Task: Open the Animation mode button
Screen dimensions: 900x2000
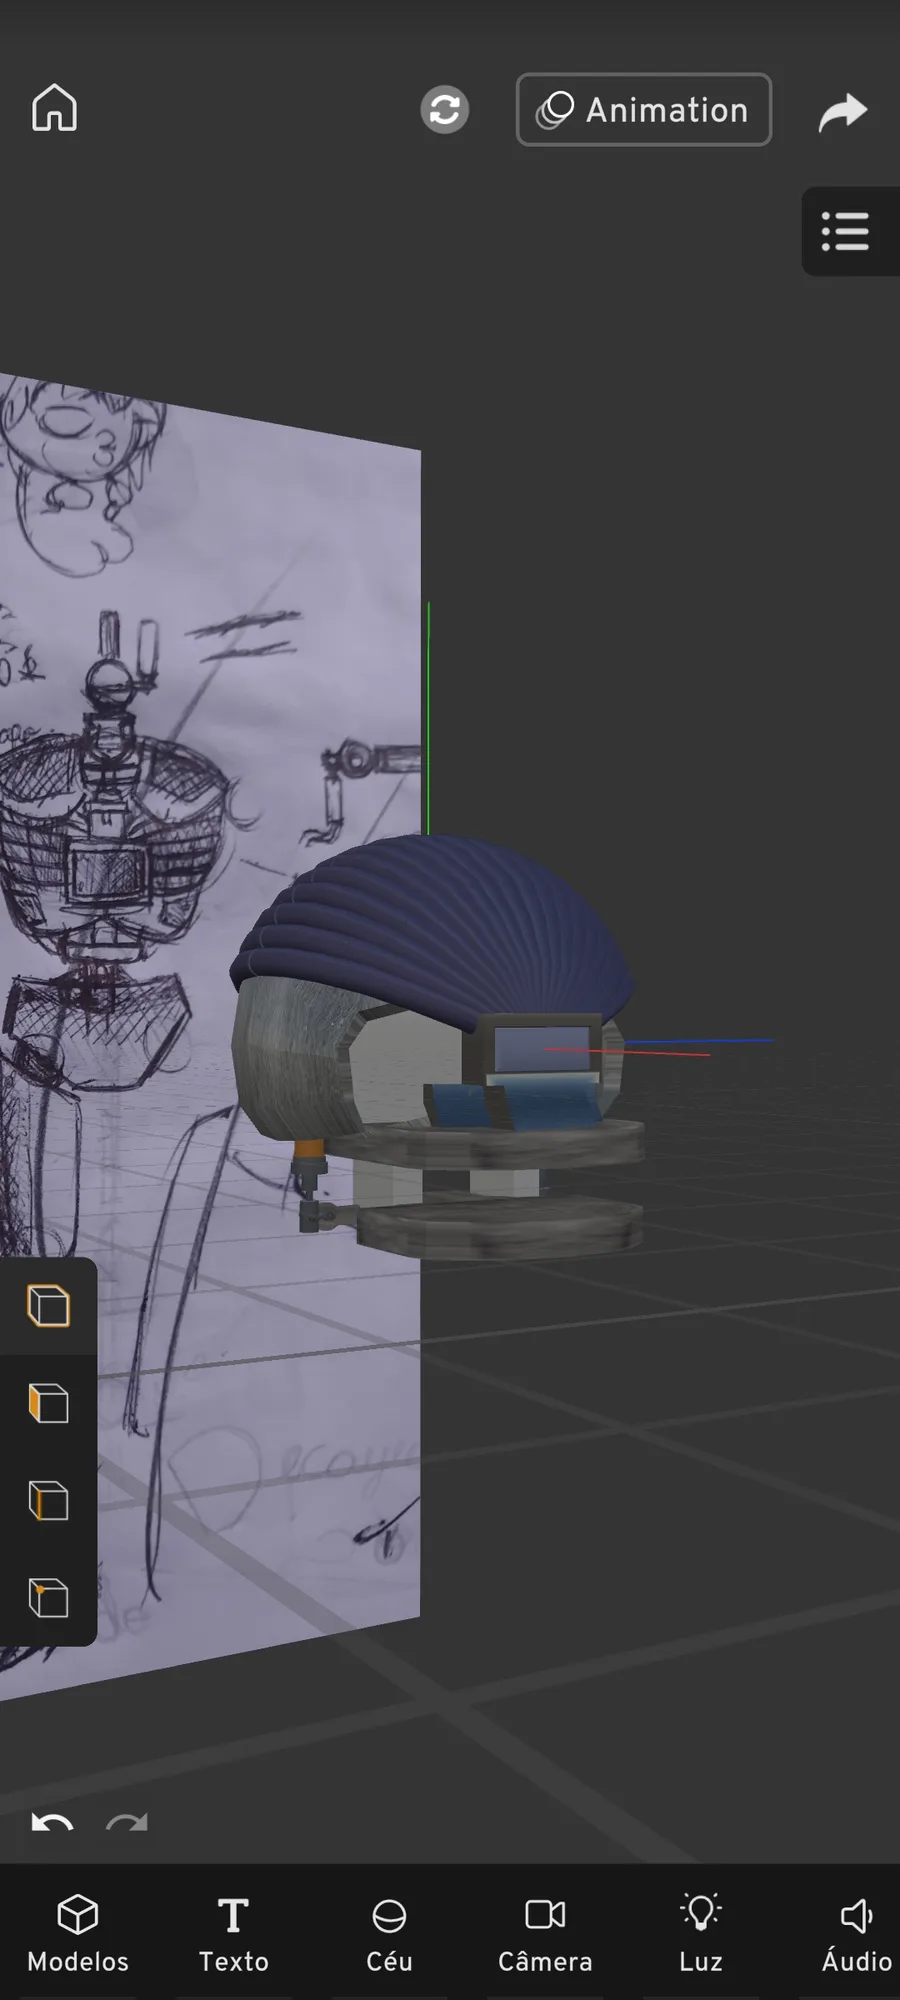Action: point(643,110)
